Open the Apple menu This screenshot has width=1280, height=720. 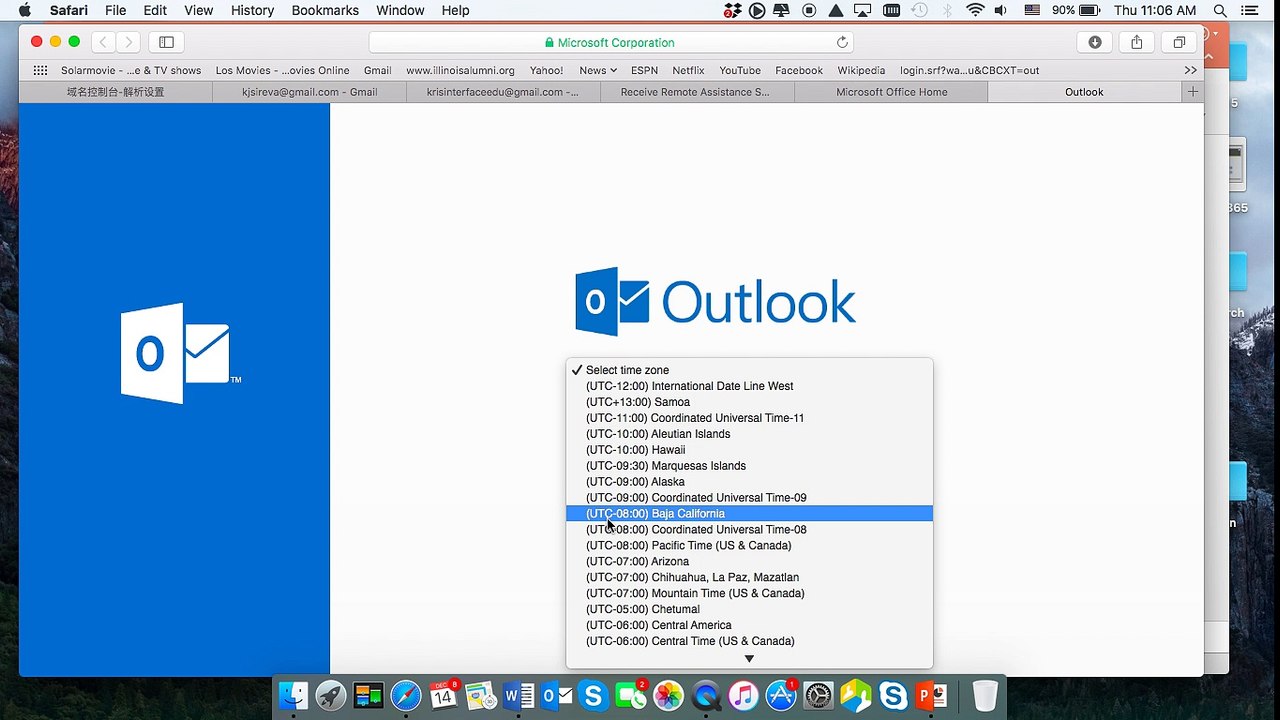[25, 10]
